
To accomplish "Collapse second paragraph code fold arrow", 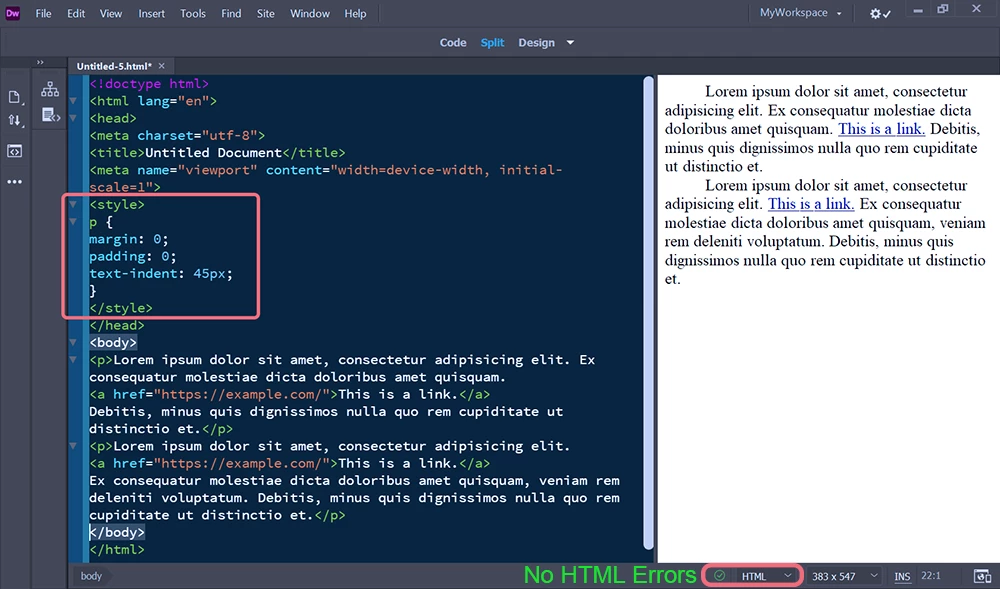I will [x=73, y=446].
